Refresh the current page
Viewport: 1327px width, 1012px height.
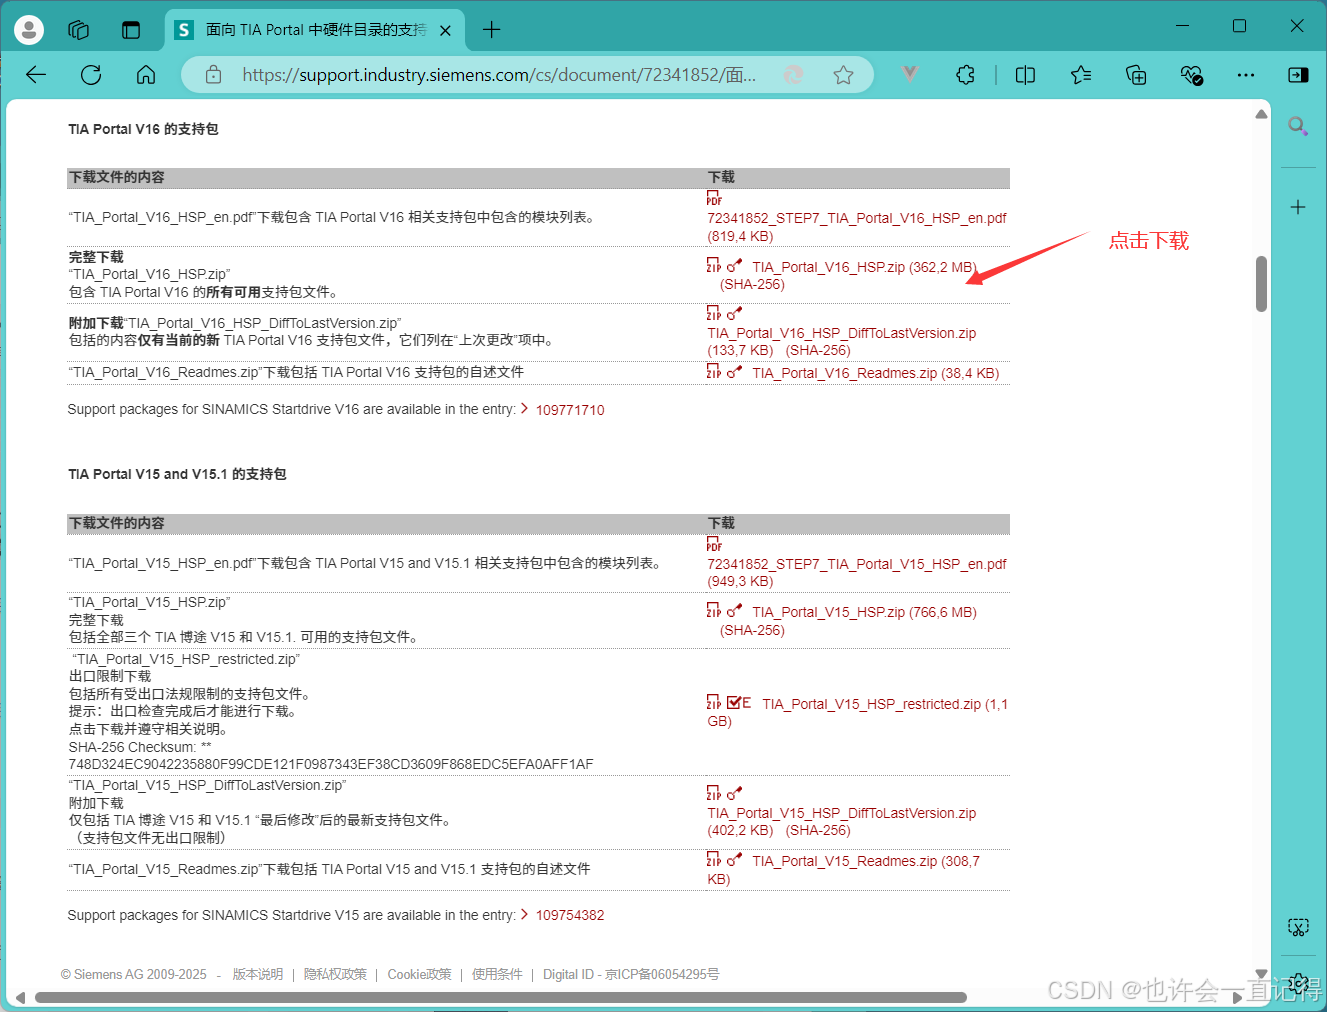pyautogui.click(x=91, y=75)
